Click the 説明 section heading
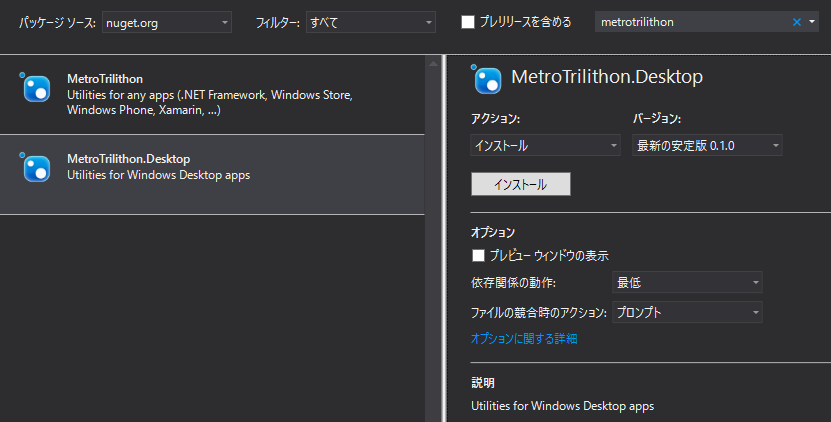The image size is (831, 422). (x=483, y=382)
